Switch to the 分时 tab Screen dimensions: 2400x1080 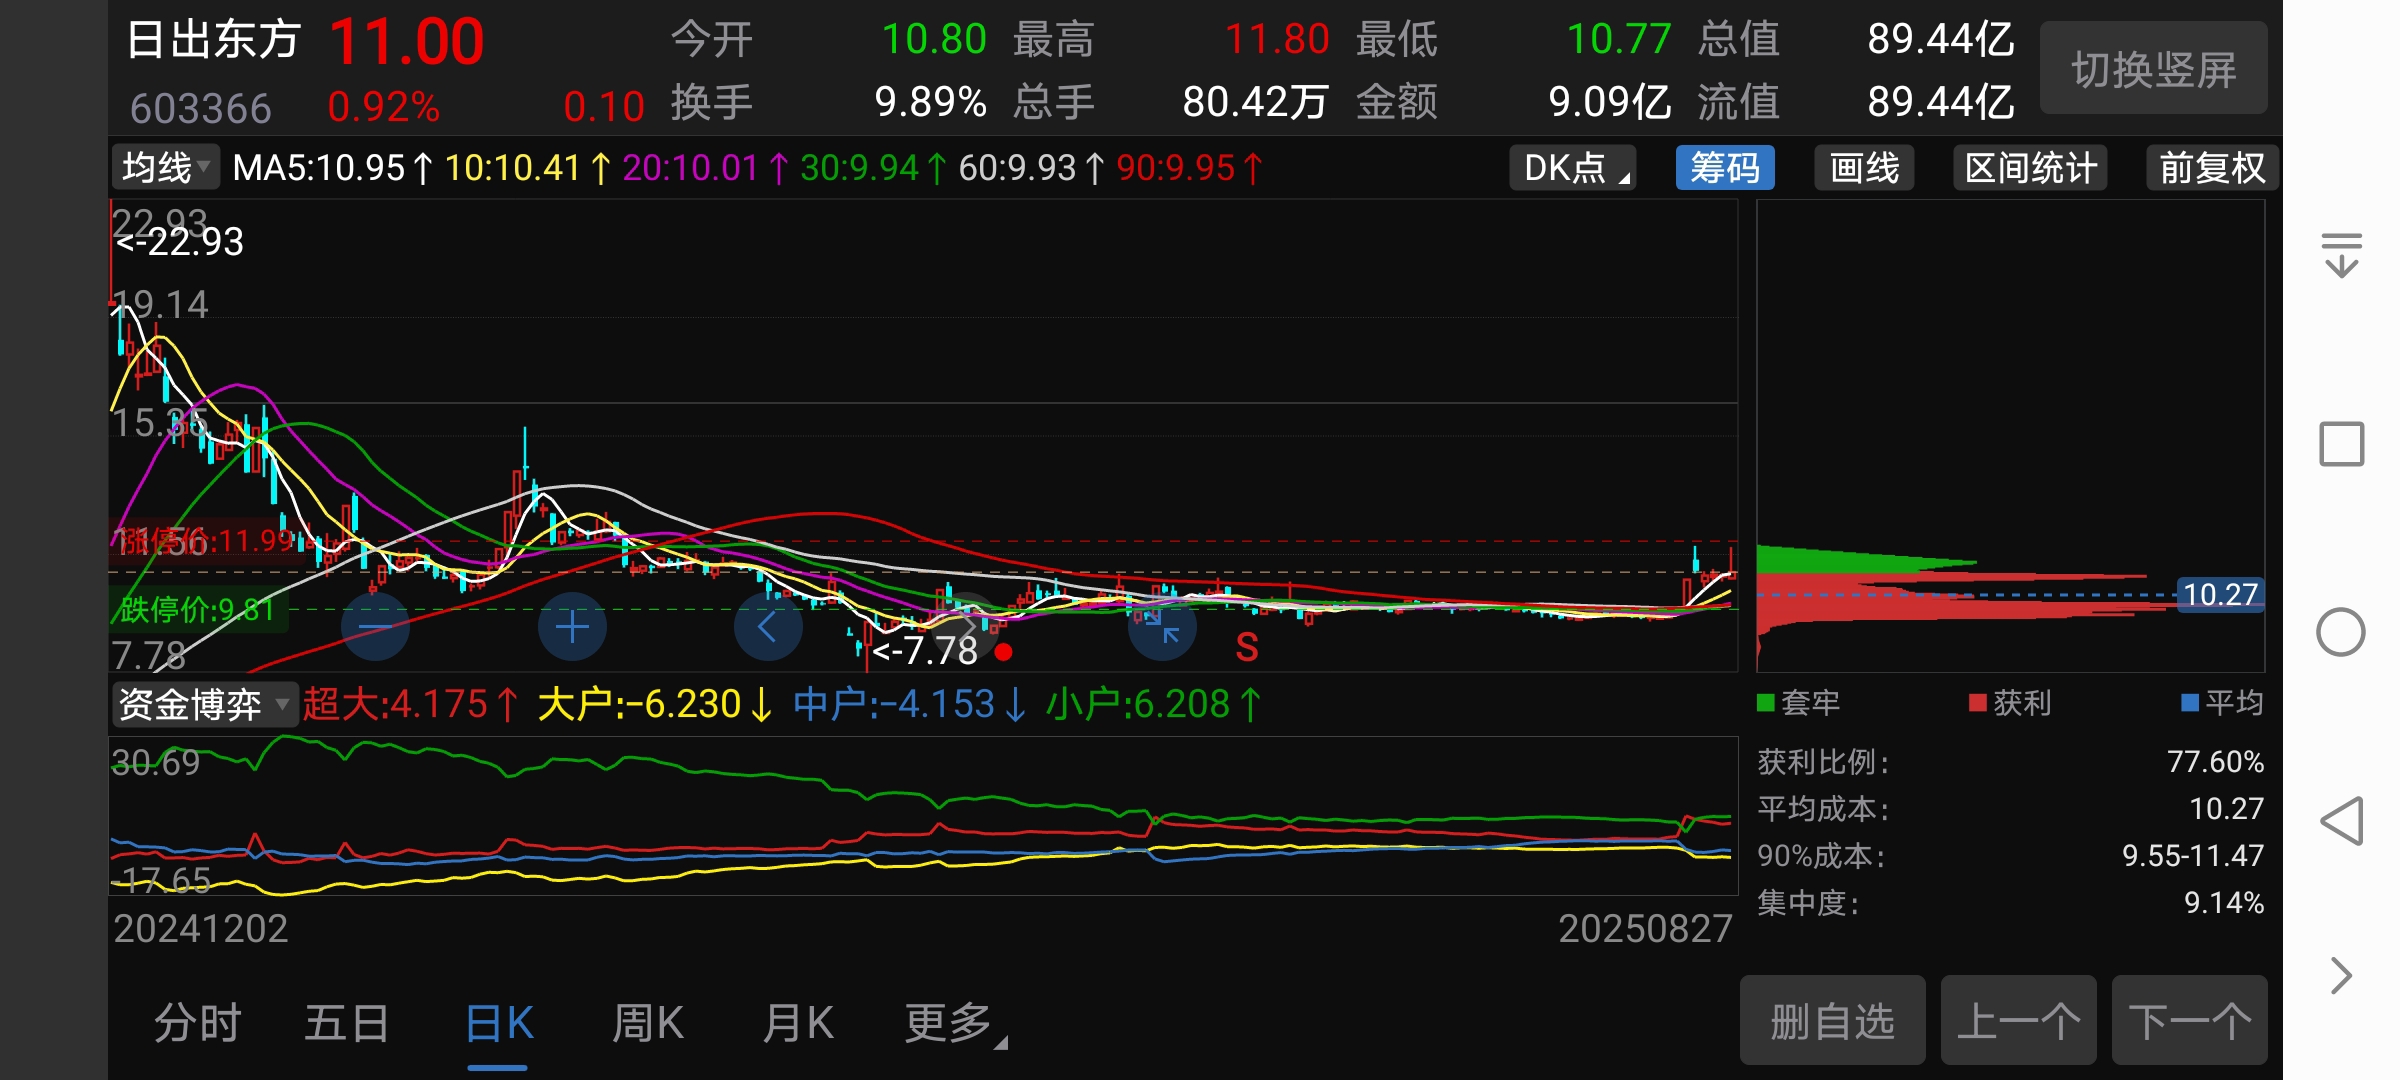click(x=198, y=1023)
